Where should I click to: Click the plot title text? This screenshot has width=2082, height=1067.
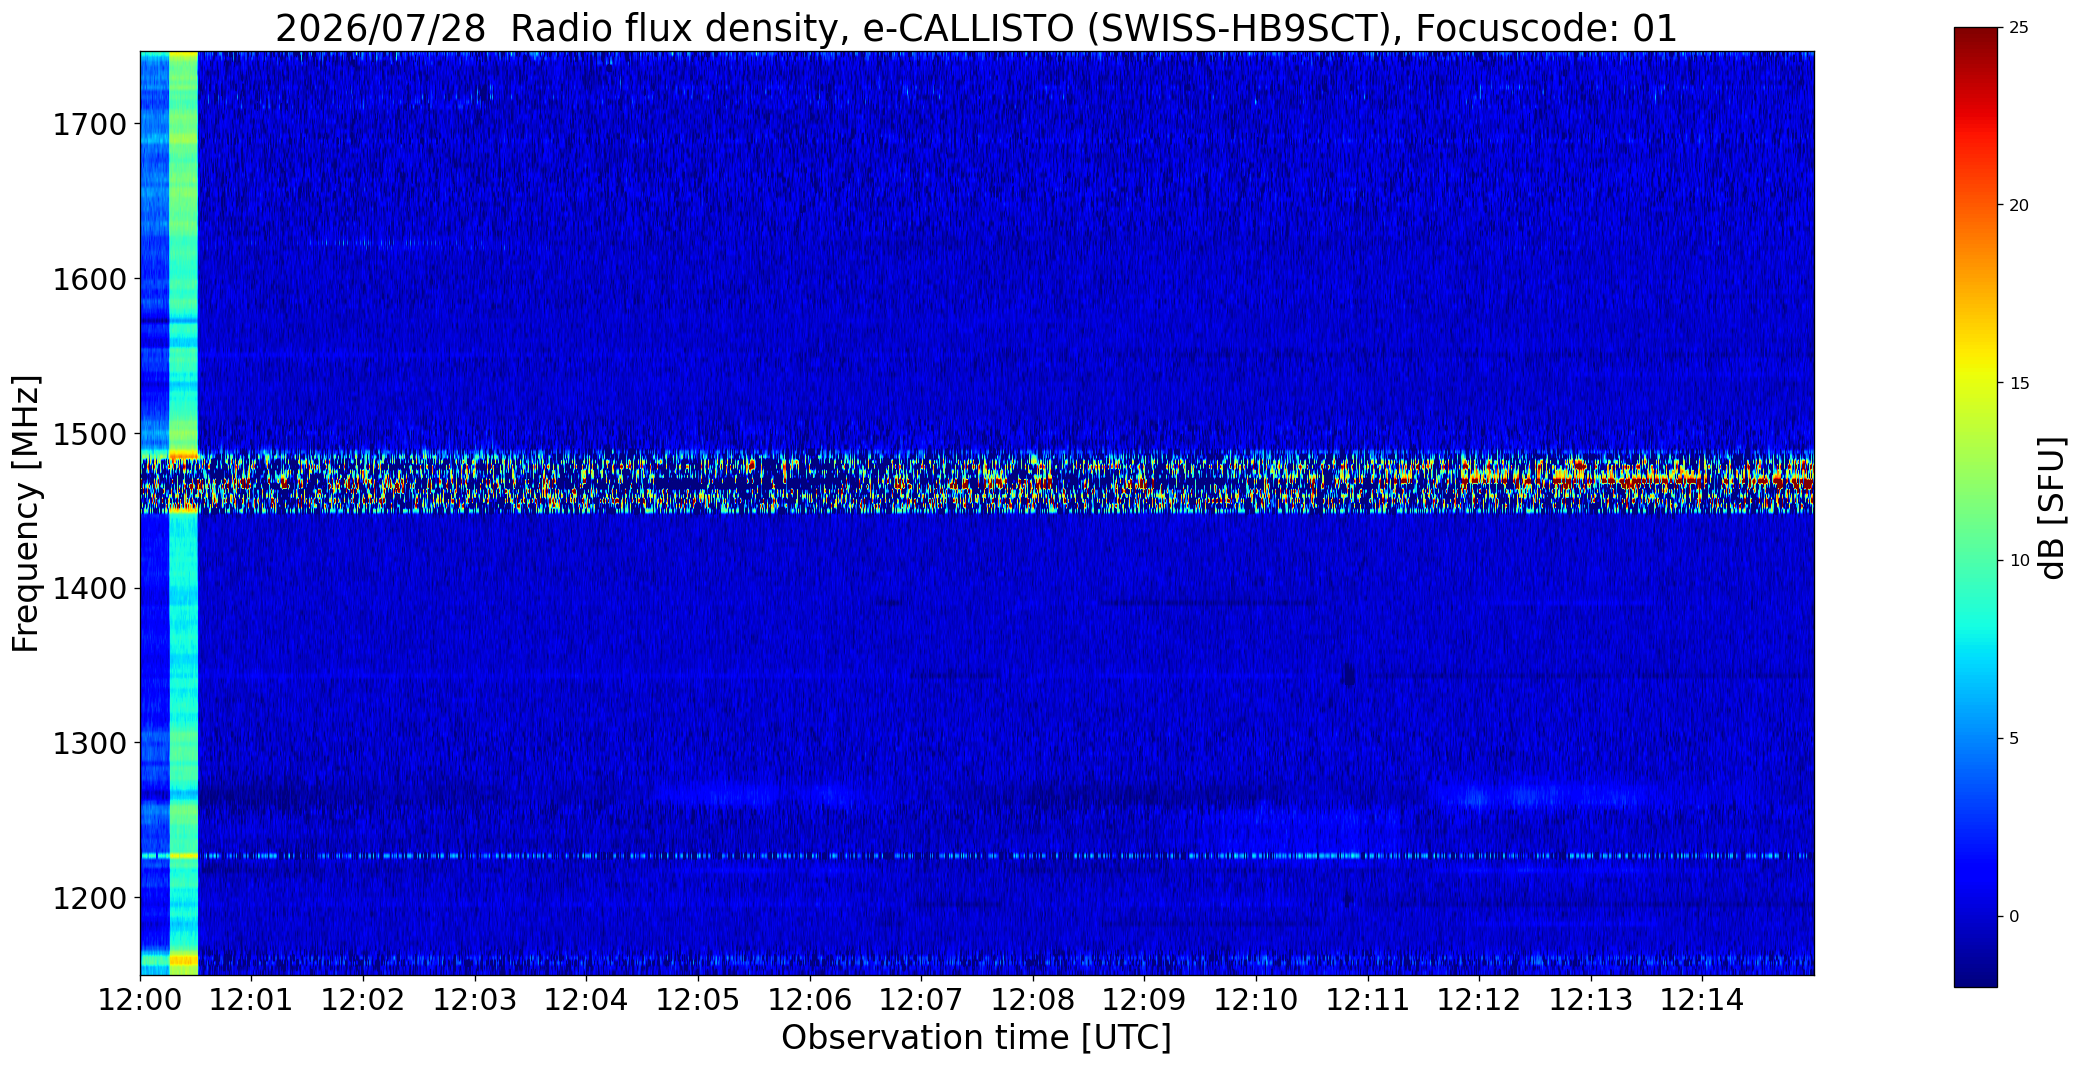976,29
